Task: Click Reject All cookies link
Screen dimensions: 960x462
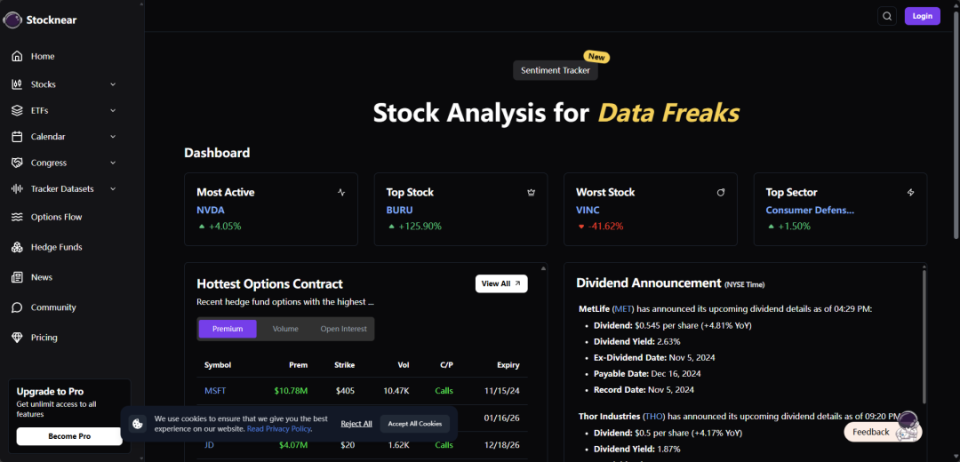Action: [x=356, y=423]
